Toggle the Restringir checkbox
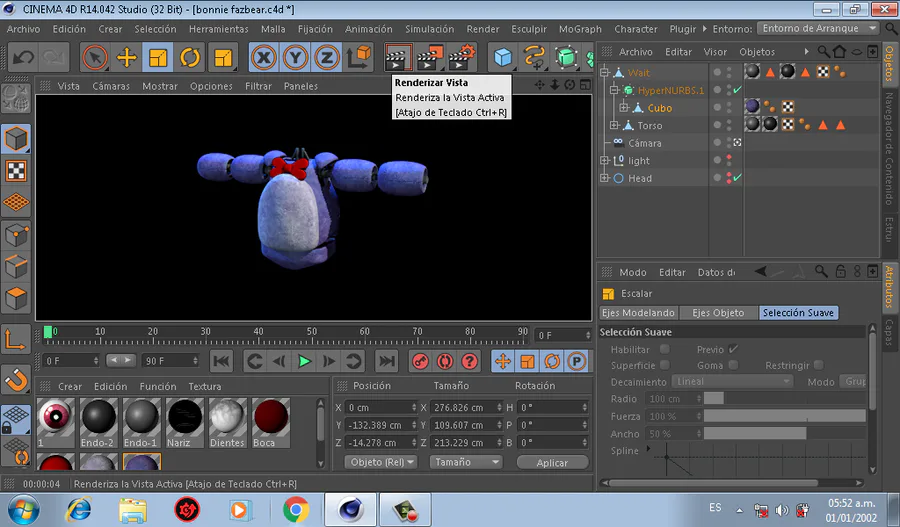The height and width of the screenshot is (527, 900). [x=818, y=365]
